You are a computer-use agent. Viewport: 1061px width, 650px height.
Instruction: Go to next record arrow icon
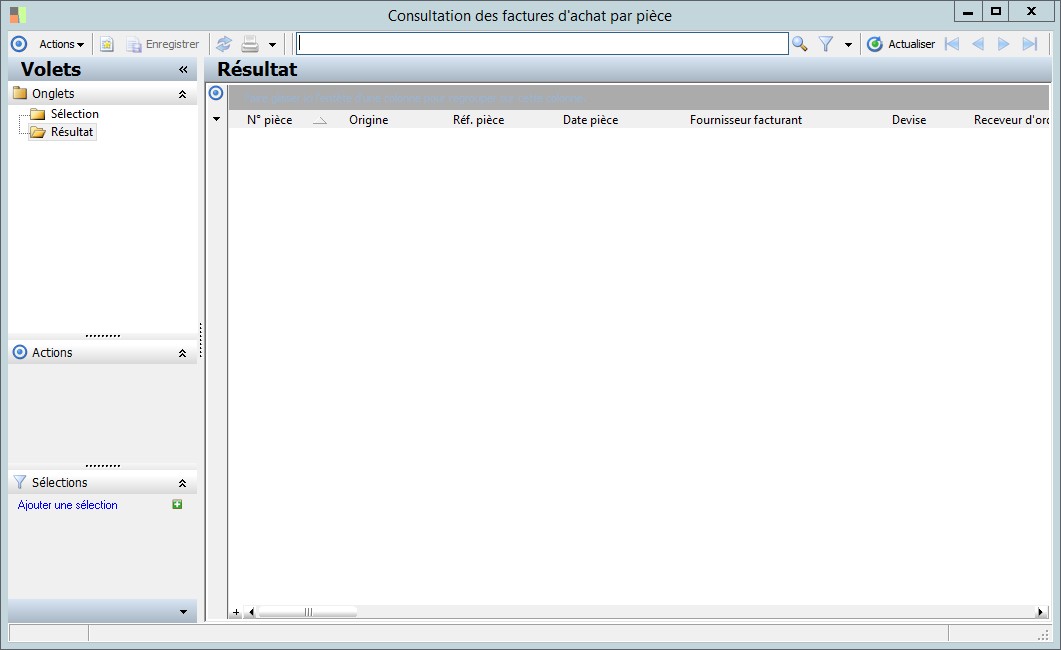[1003, 44]
